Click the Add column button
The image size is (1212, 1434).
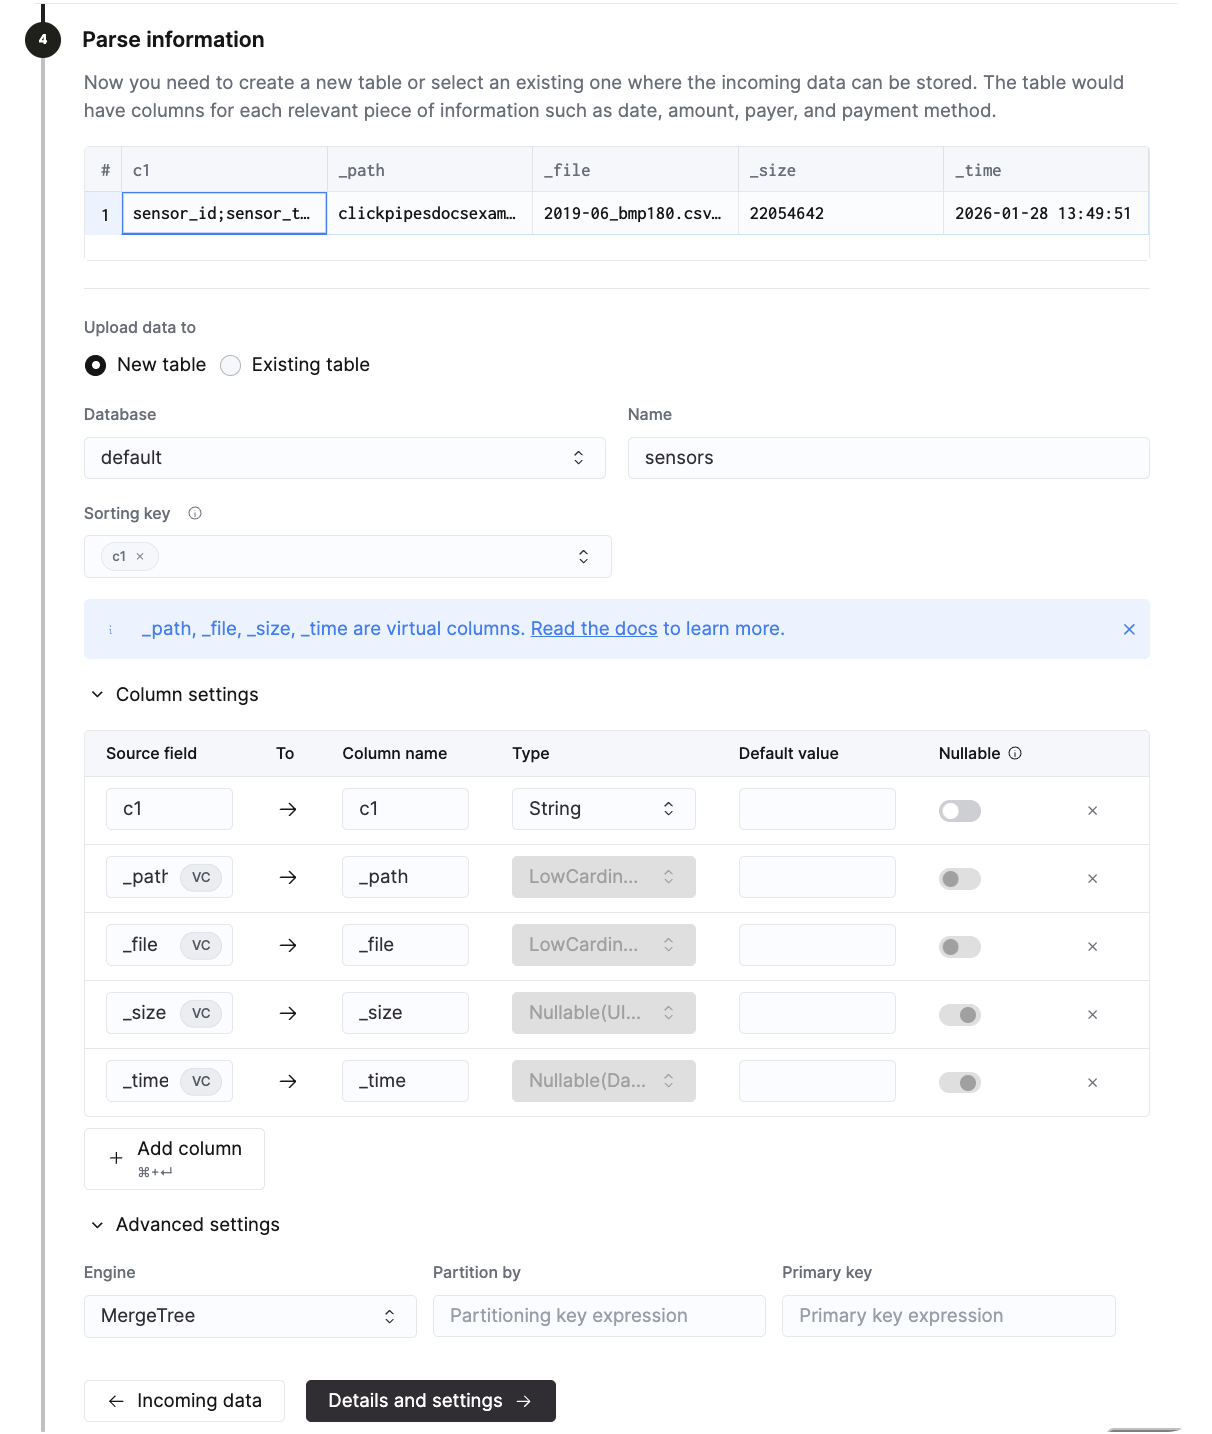tap(173, 1158)
